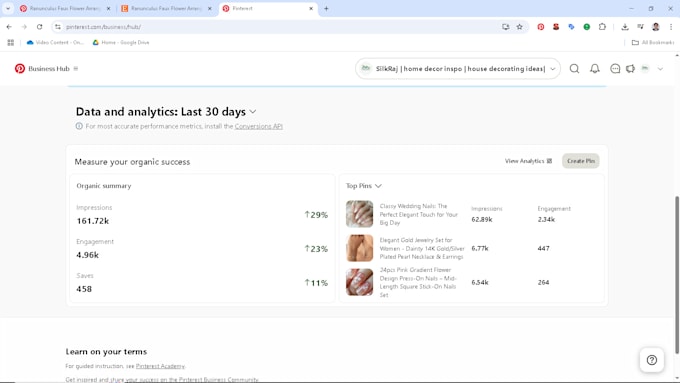The width and height of the screenshot is (680, 383).
Task: Click the 23% engagement increase
Action: coord(316,249)
